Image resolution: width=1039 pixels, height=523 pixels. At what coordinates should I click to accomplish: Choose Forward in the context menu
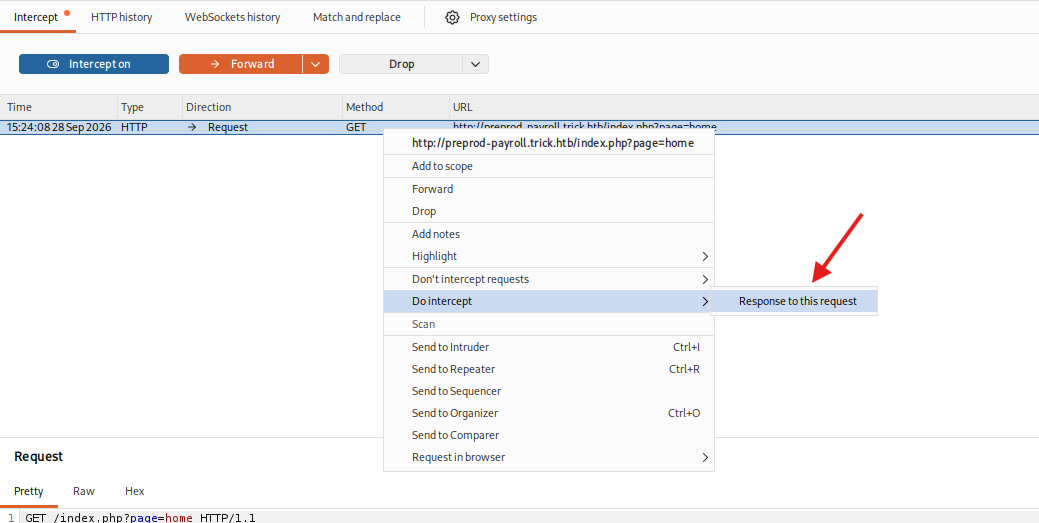point(549,189)
